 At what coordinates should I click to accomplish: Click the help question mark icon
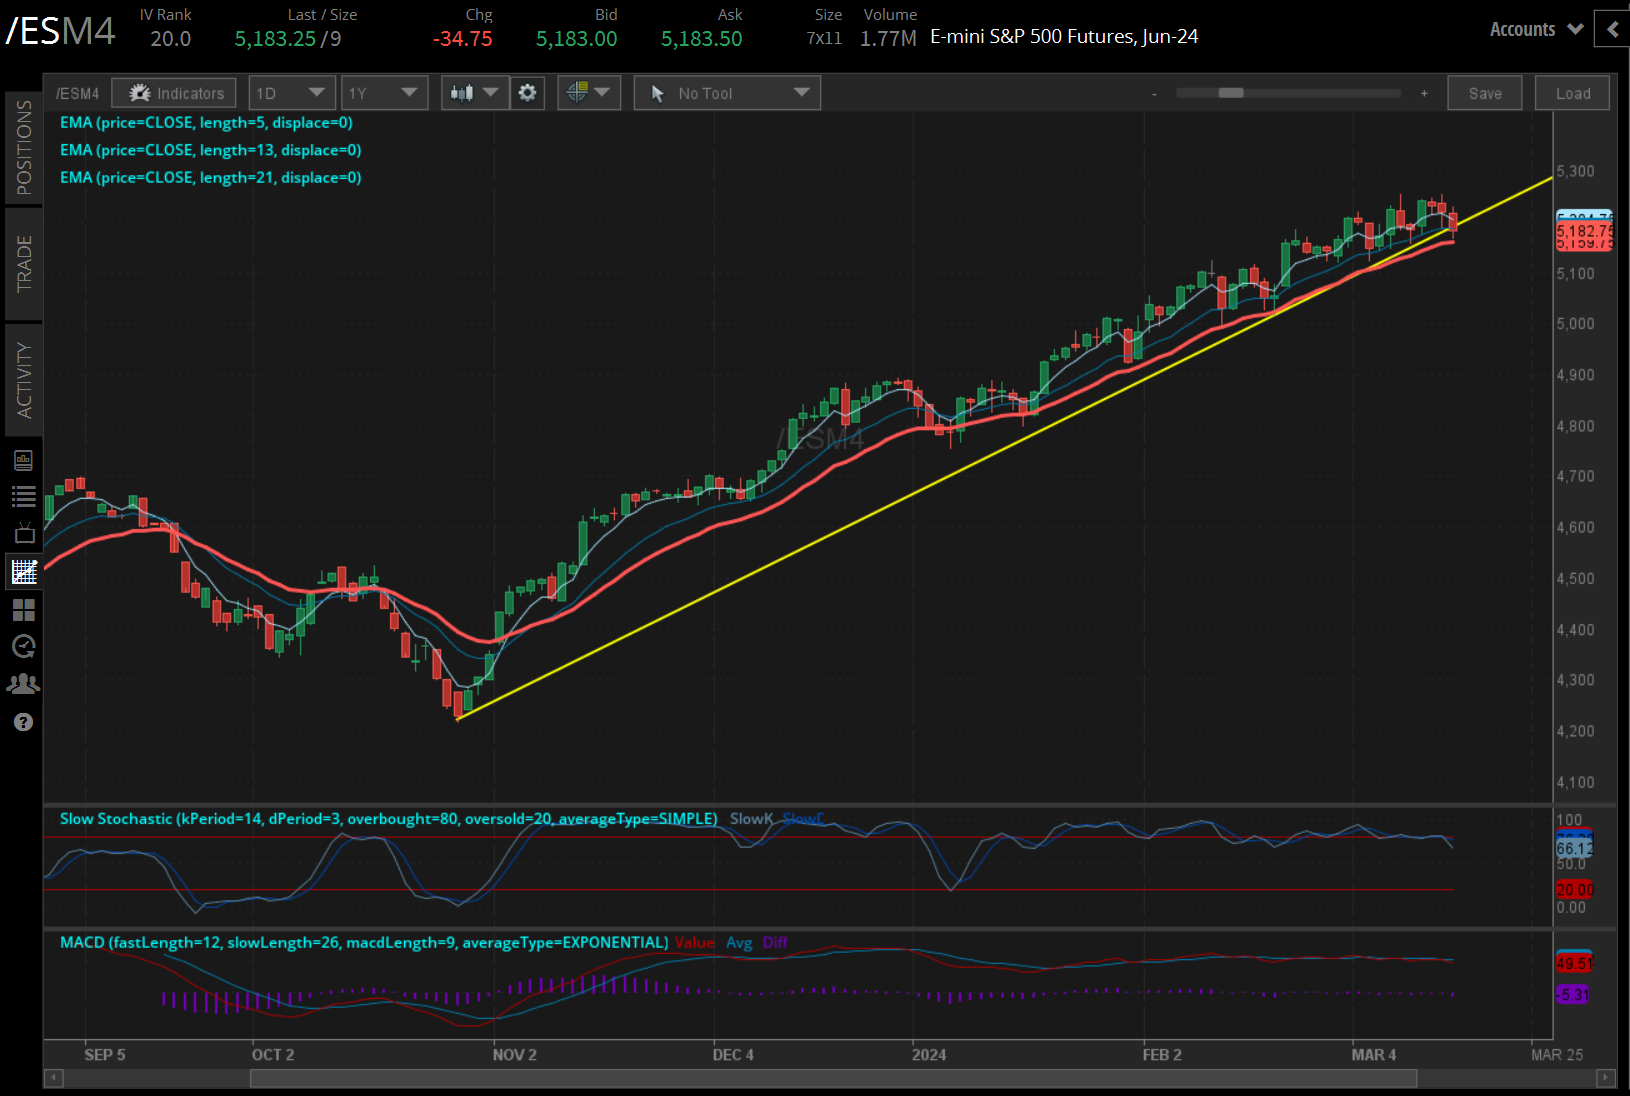(24, 721)
